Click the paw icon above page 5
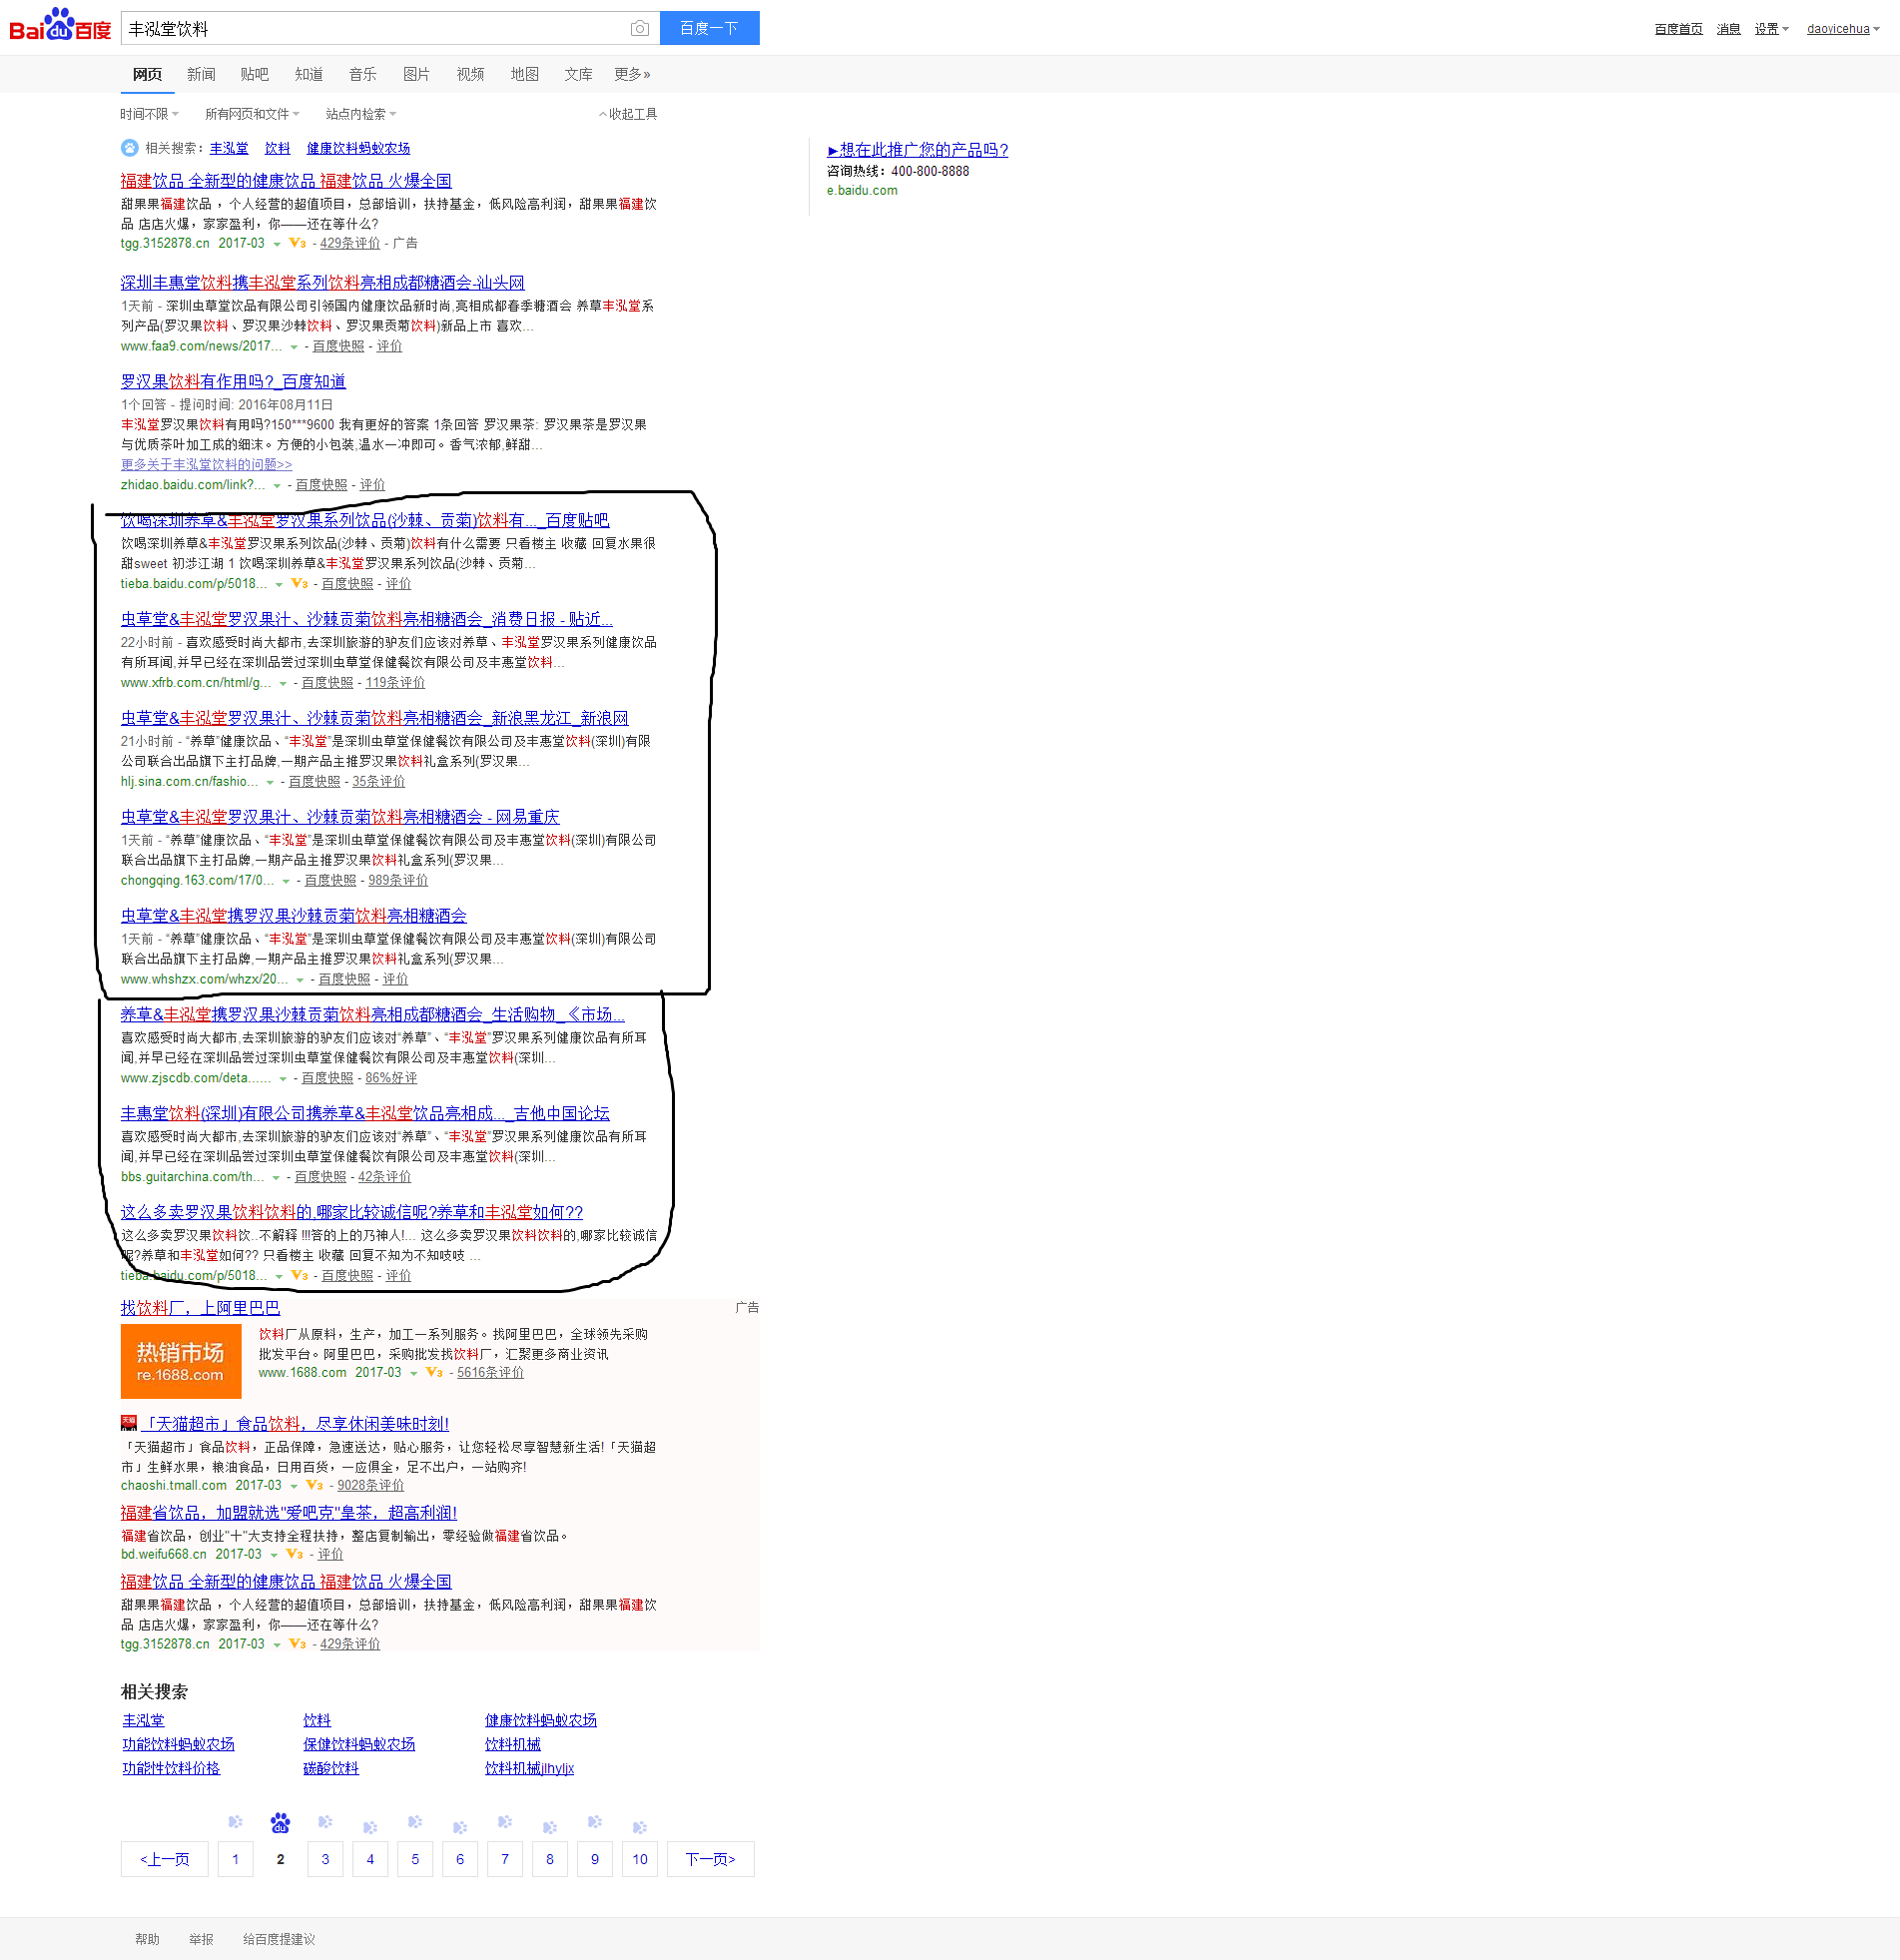Viewport: 1900px width, 1960px height. [415, 1822]
